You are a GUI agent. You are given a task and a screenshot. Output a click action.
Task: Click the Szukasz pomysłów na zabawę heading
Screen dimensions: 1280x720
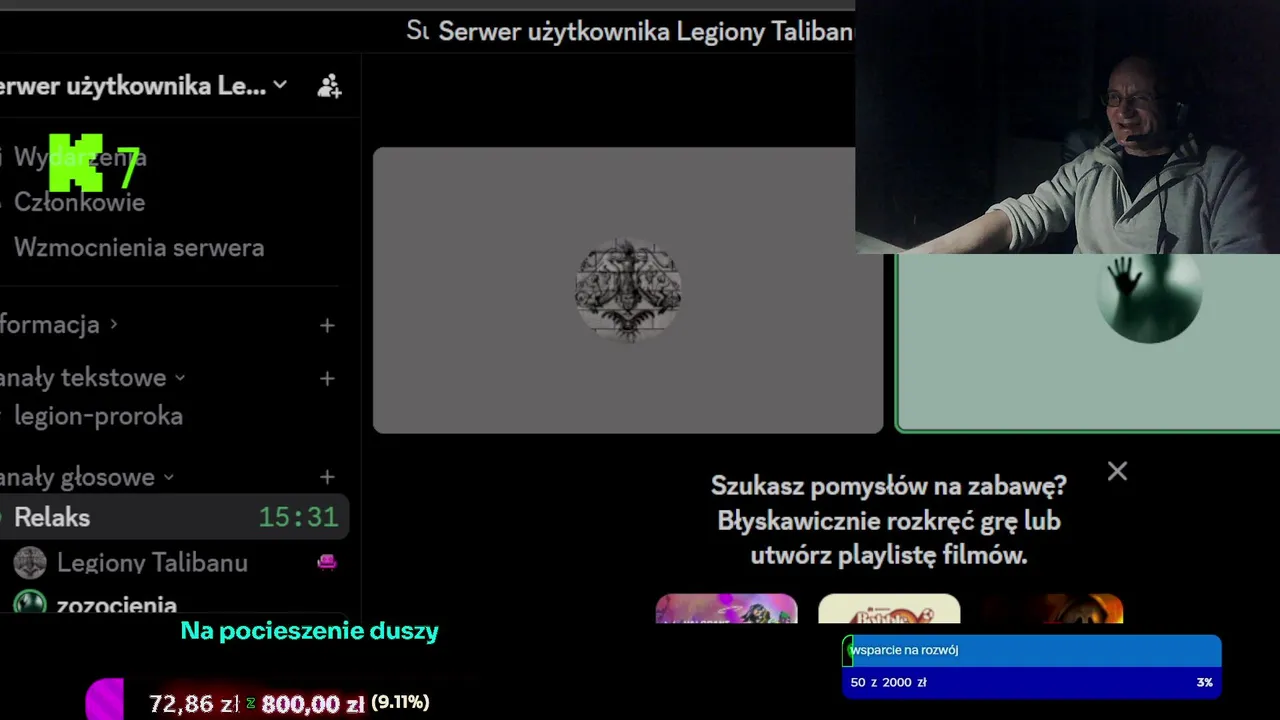point(889,486)
